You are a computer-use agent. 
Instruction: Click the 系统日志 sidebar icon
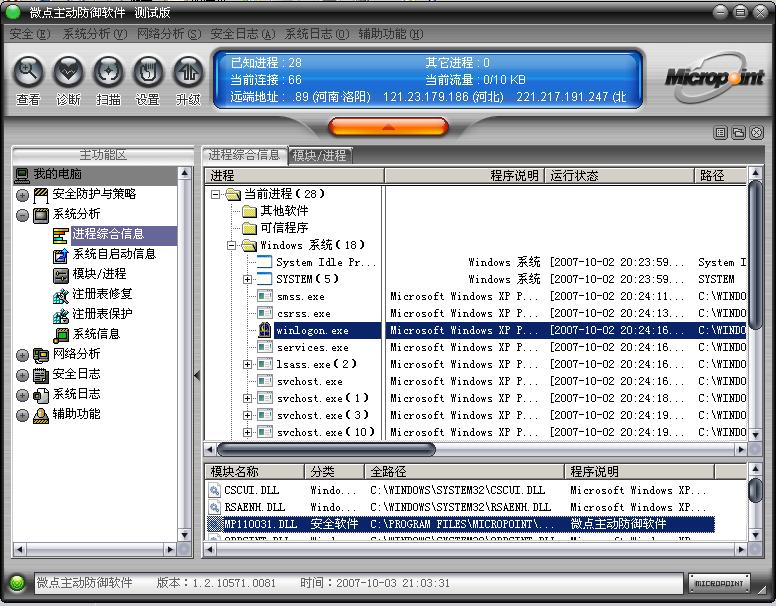41,395
